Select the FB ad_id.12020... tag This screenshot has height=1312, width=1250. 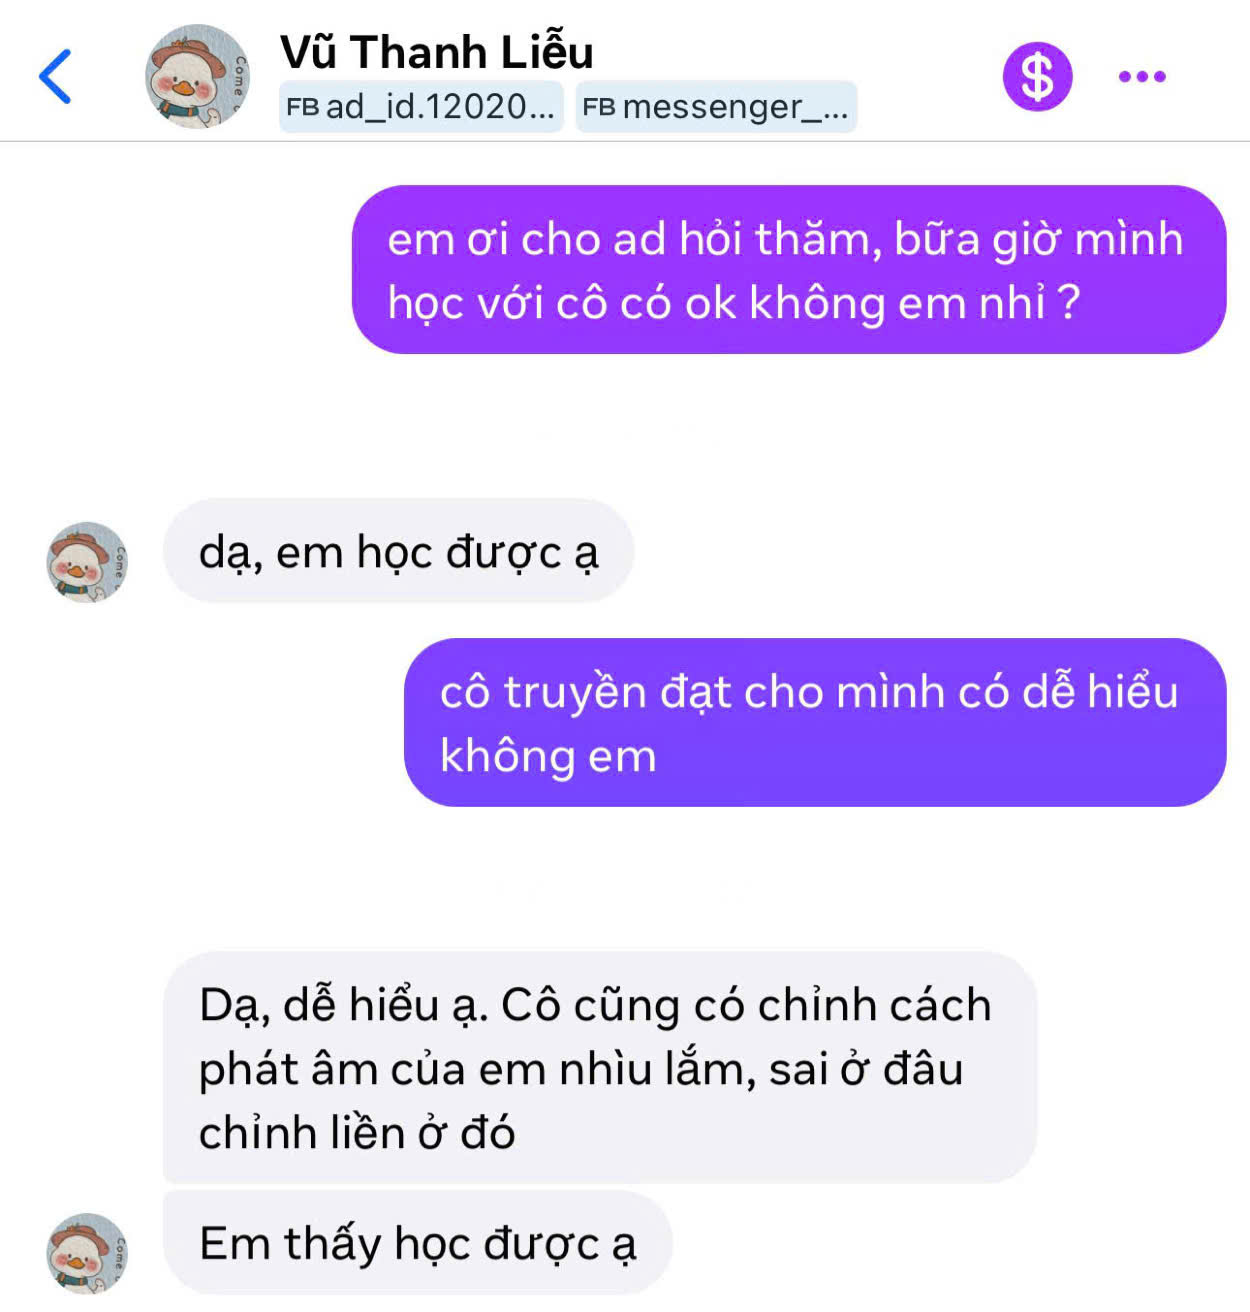(421, 106)
